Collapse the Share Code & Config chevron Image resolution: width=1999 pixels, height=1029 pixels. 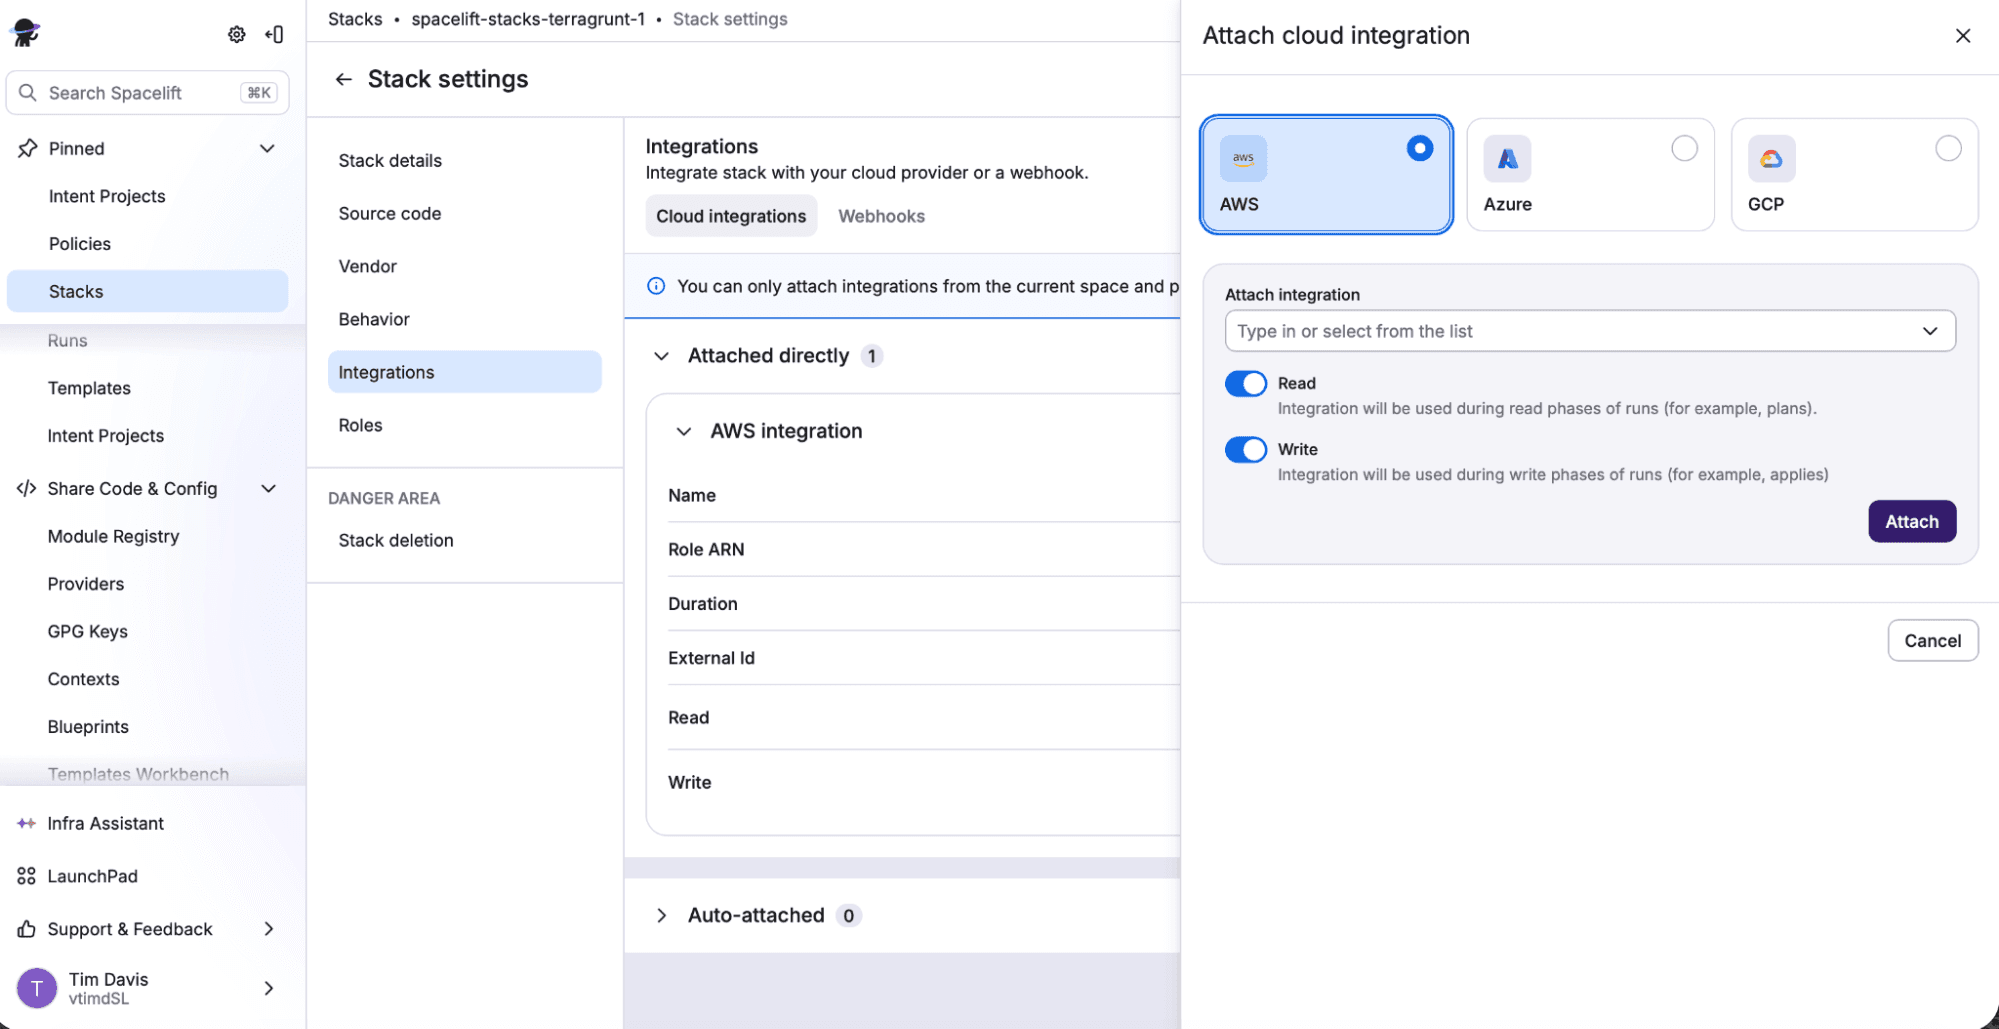point(268,488)
